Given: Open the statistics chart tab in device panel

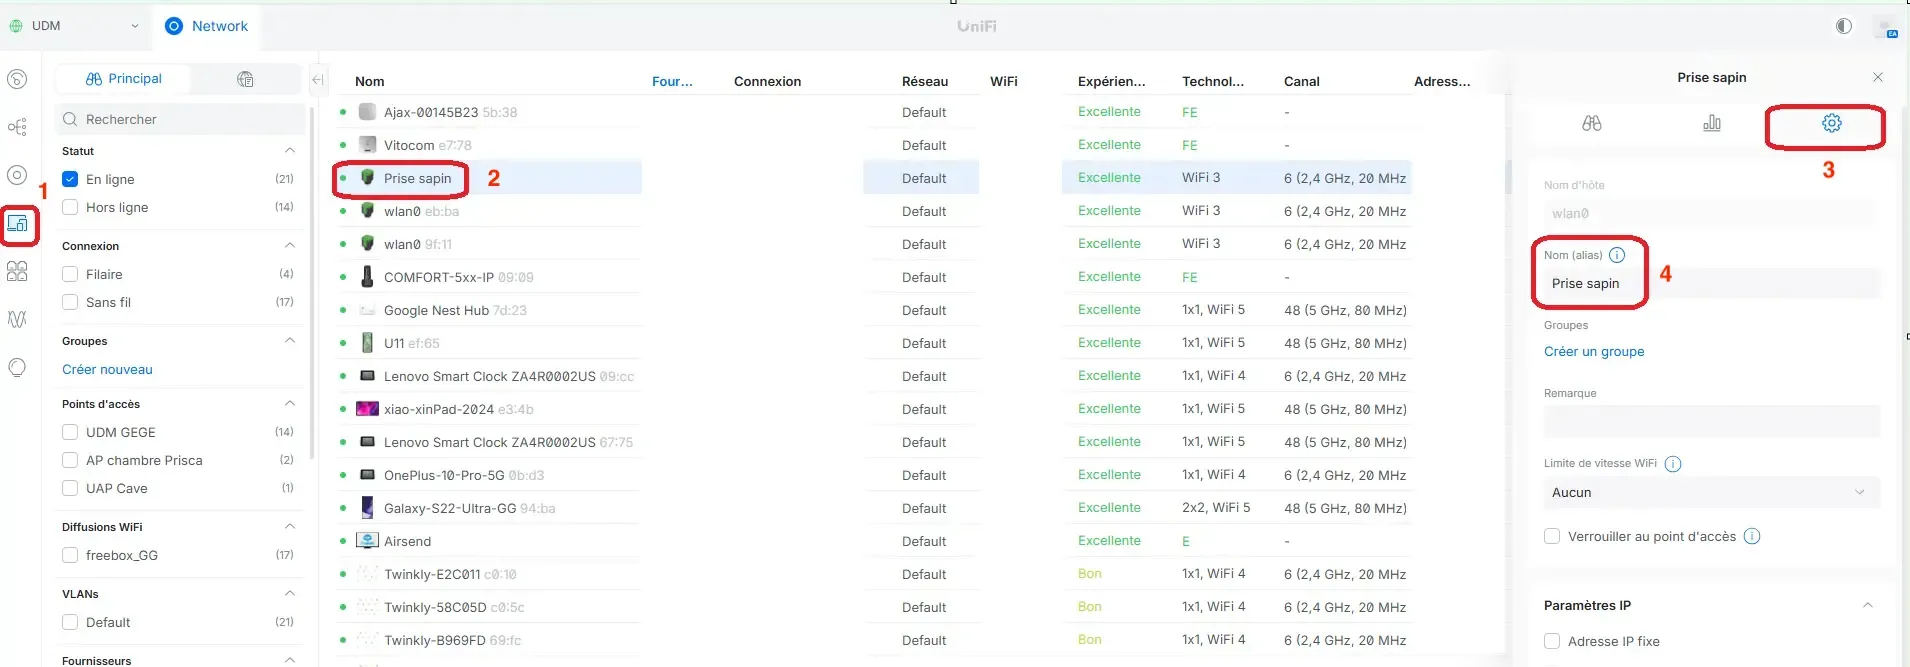Looking at the screenshot, I should (1711, 123).
